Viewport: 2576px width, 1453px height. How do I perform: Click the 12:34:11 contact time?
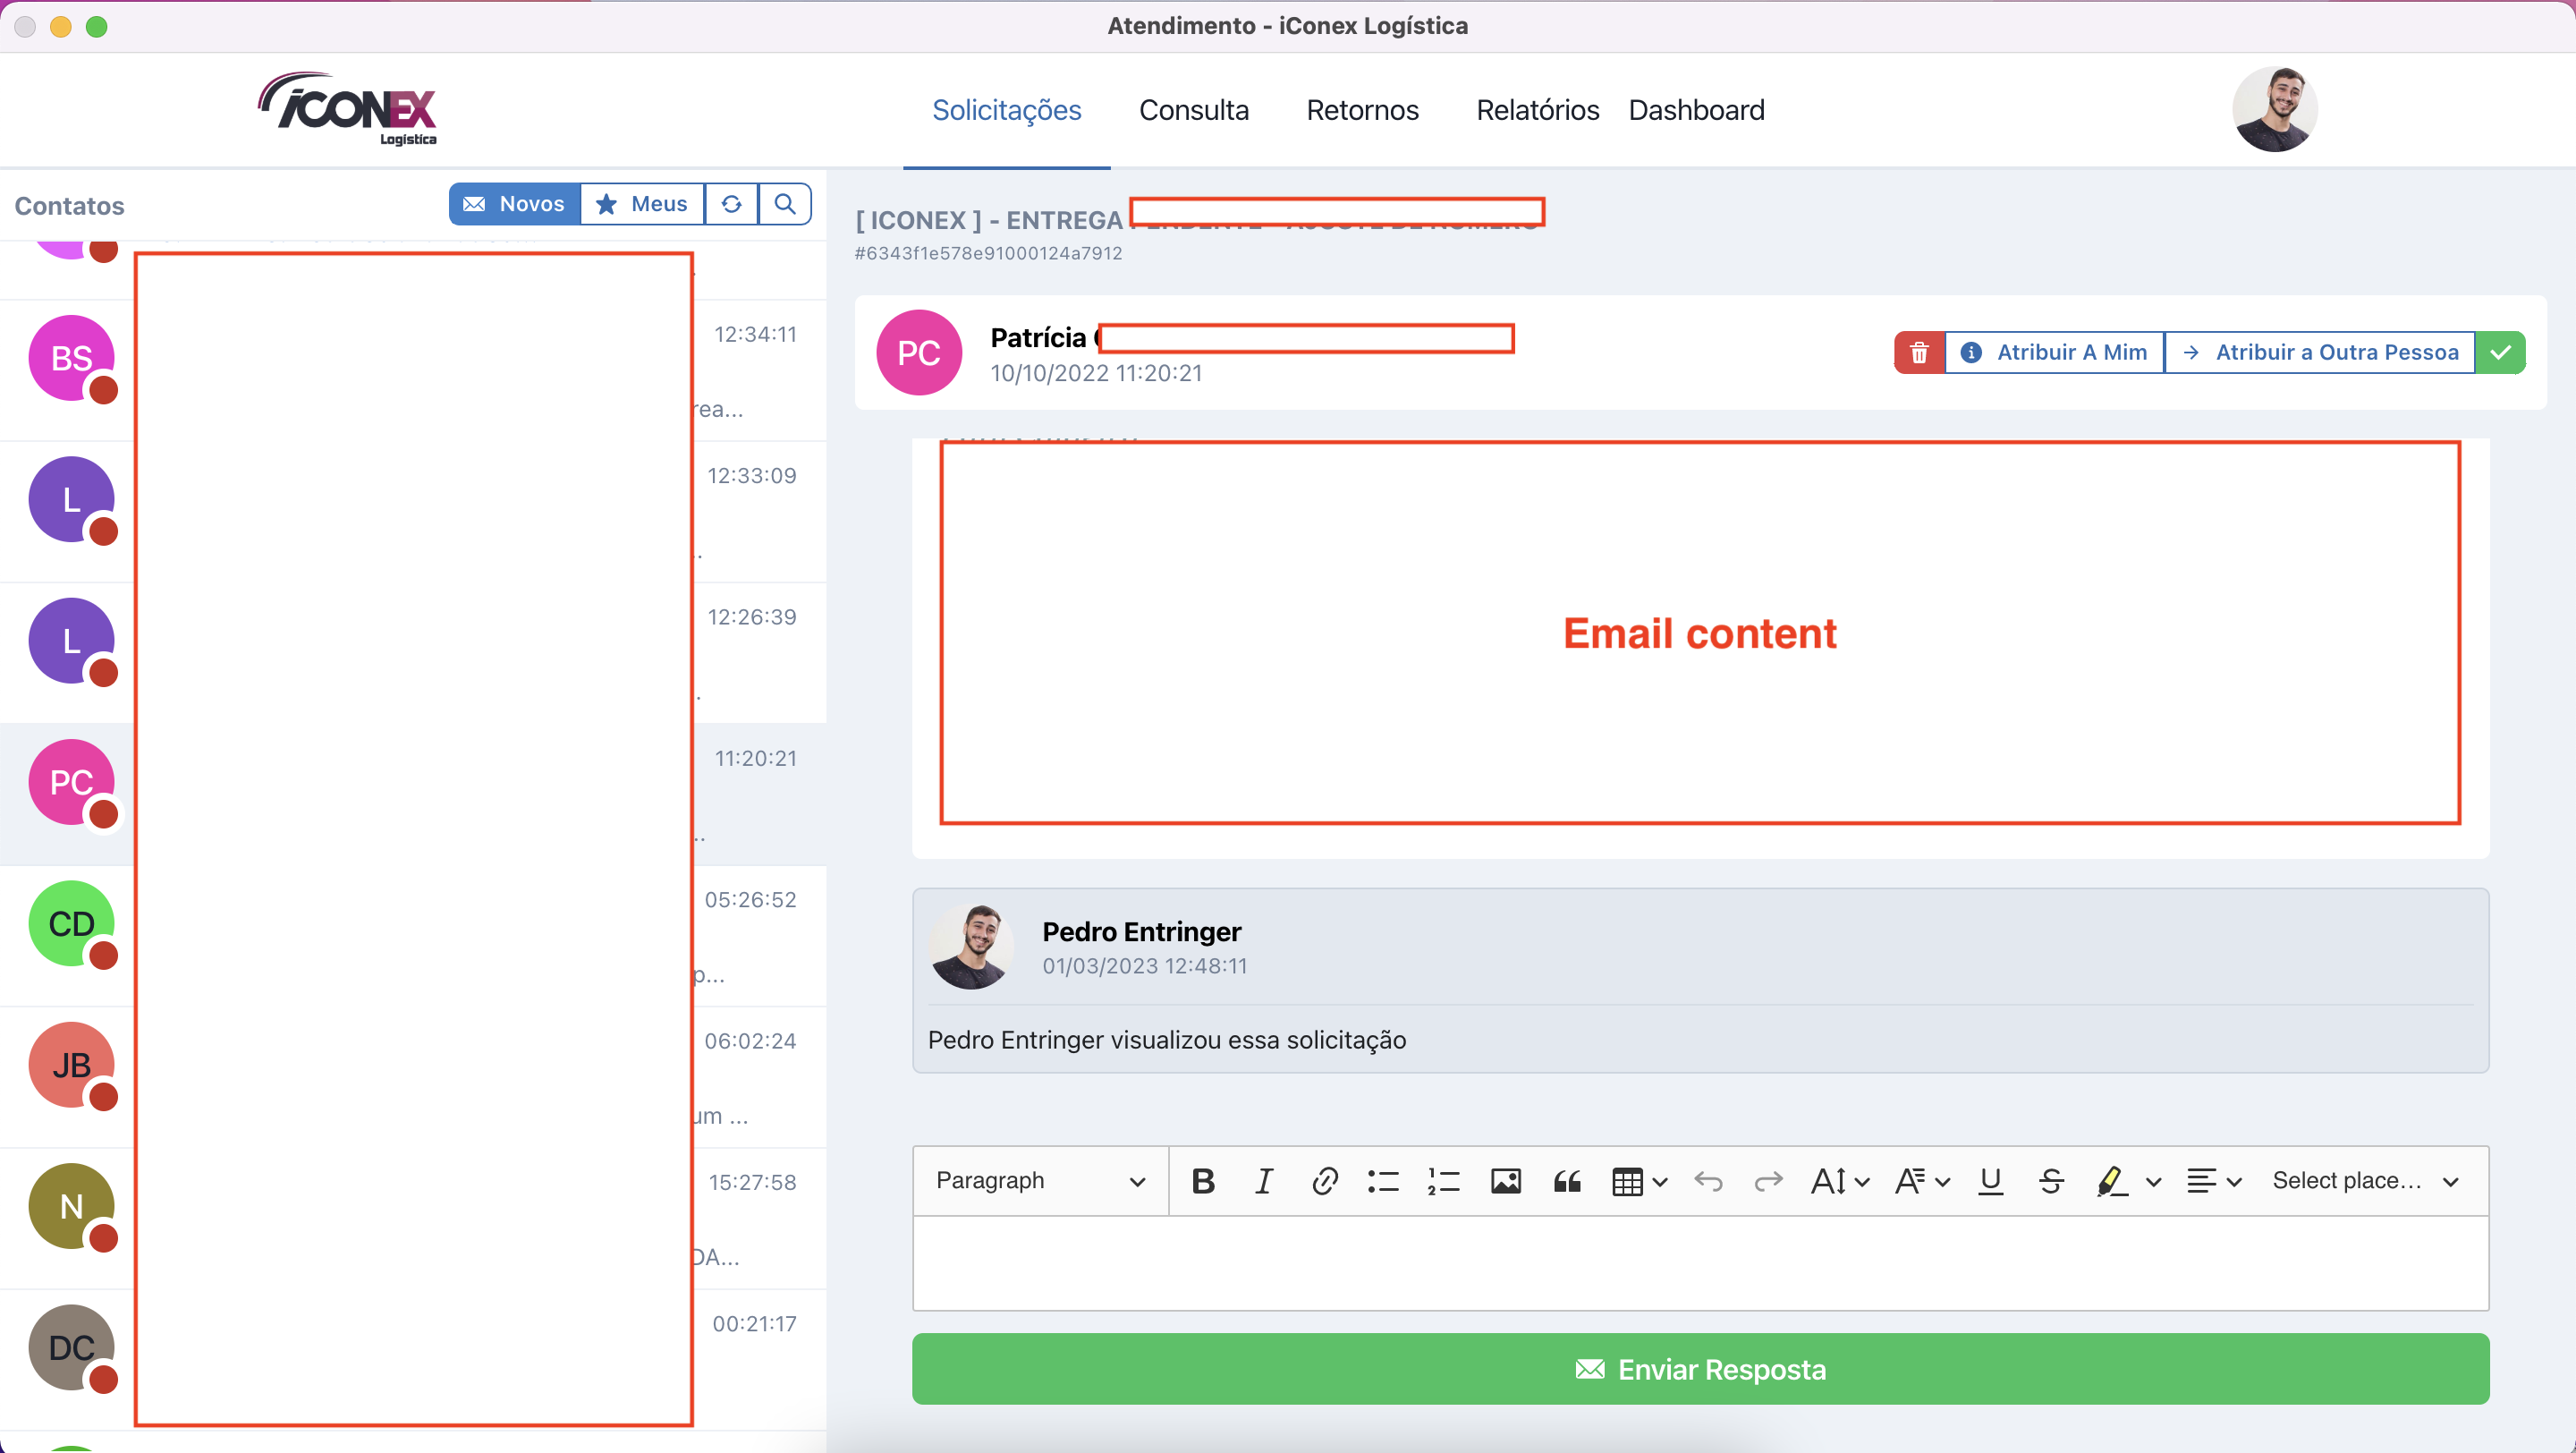(x=755, y=335)
